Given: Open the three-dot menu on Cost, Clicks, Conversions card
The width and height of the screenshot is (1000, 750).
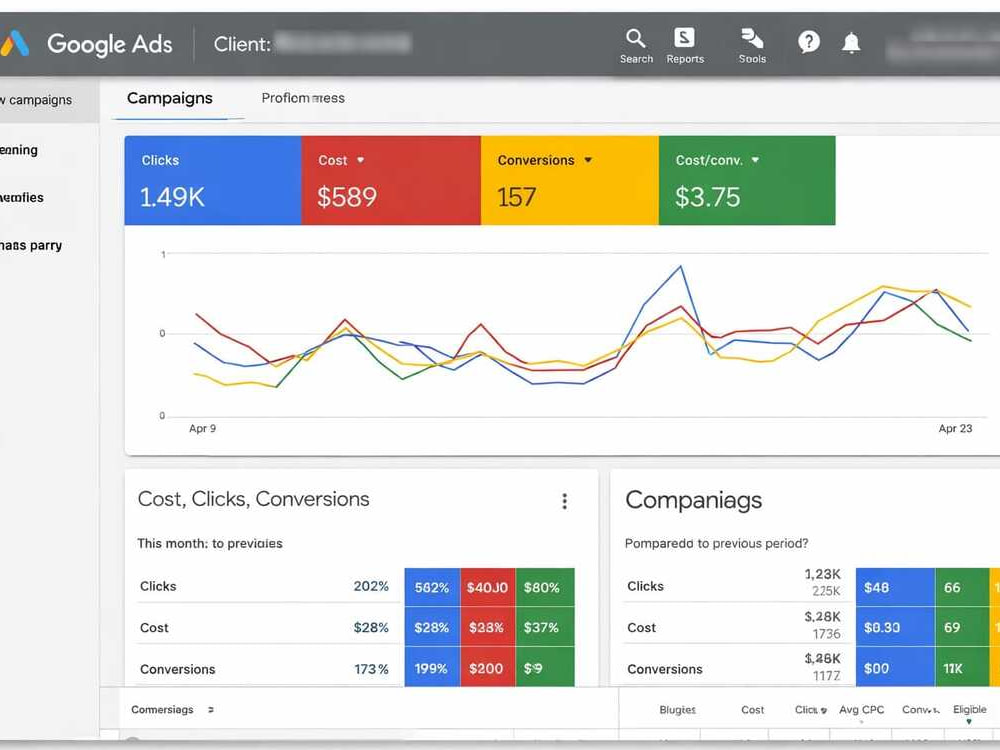Looking at the screenshot, I should click(564, 501).
